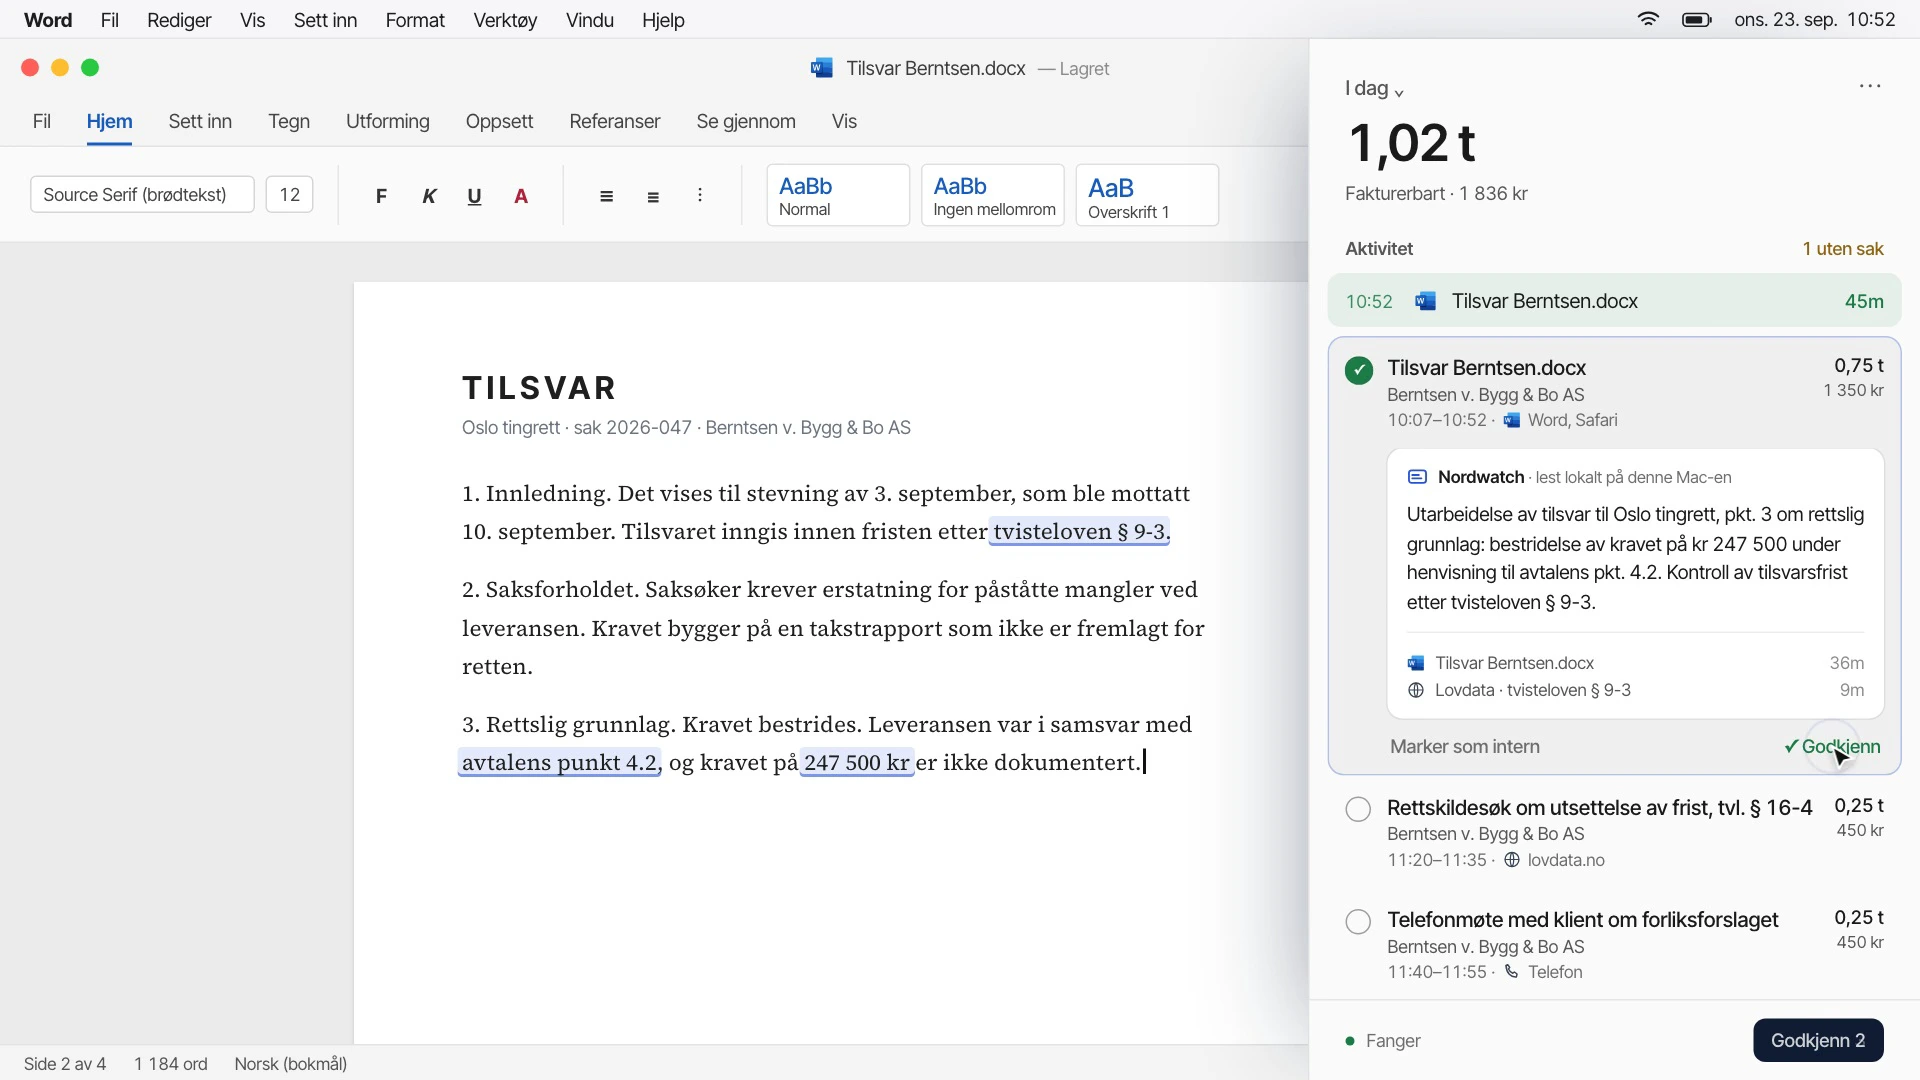The width and height of the screenshot is (1920, 1080).
Task: Switch to the Referanser ribbon tab
Action: (615, 122)
